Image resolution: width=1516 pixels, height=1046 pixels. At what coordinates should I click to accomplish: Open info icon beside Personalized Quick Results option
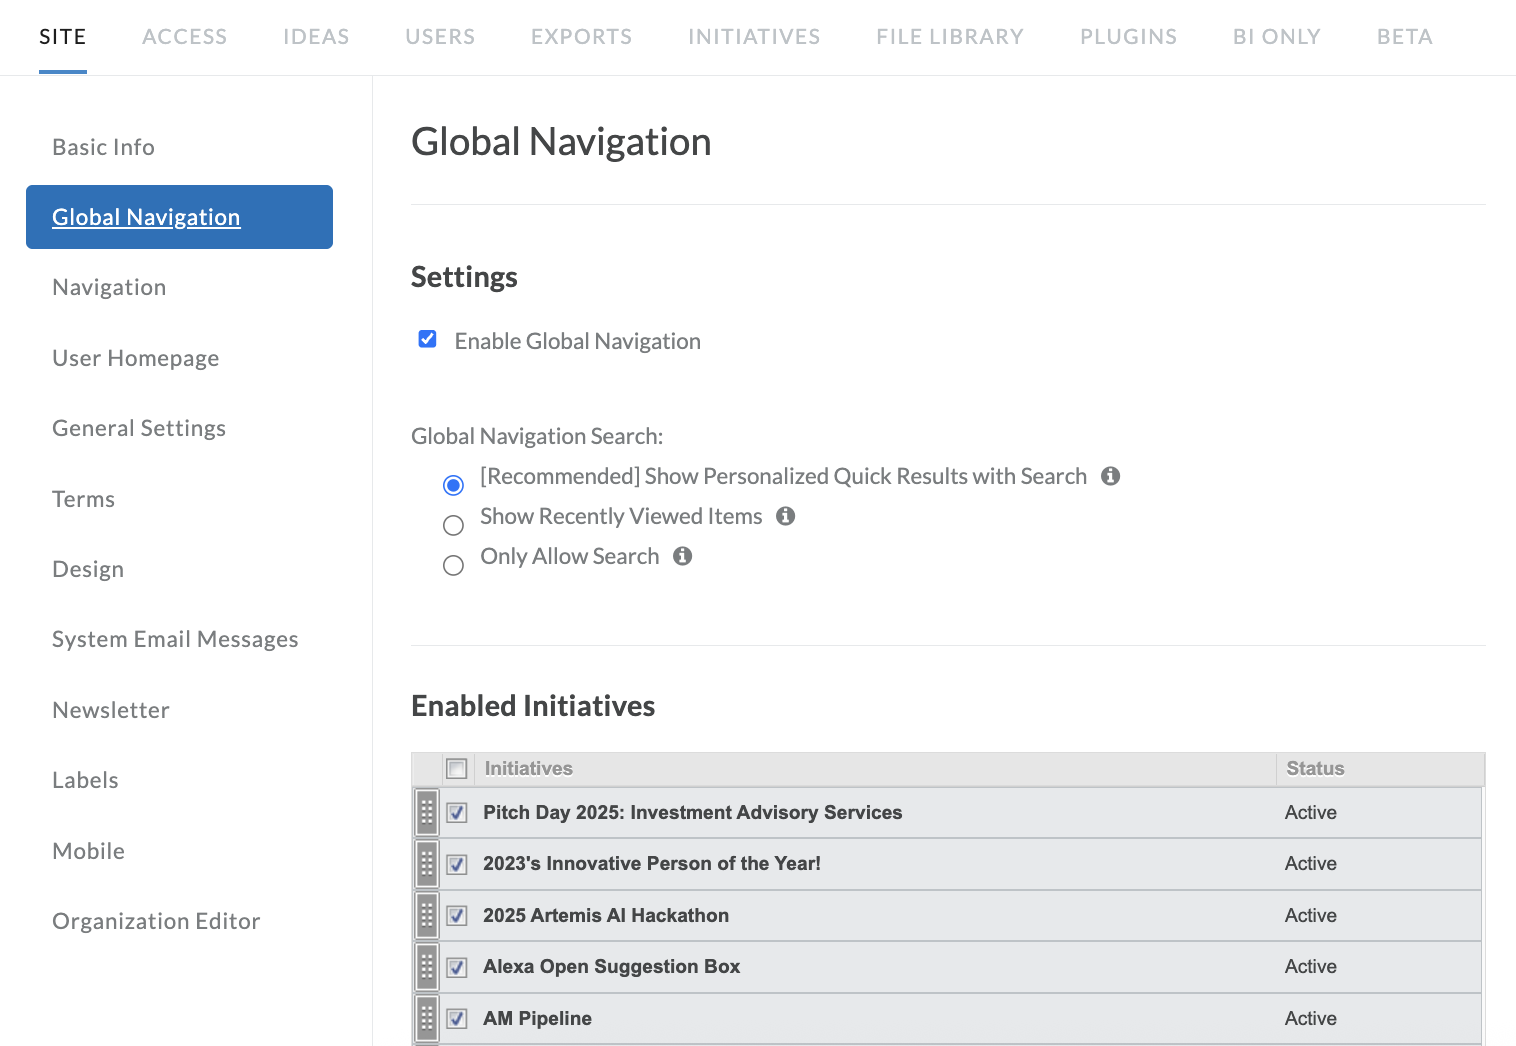1110,476
